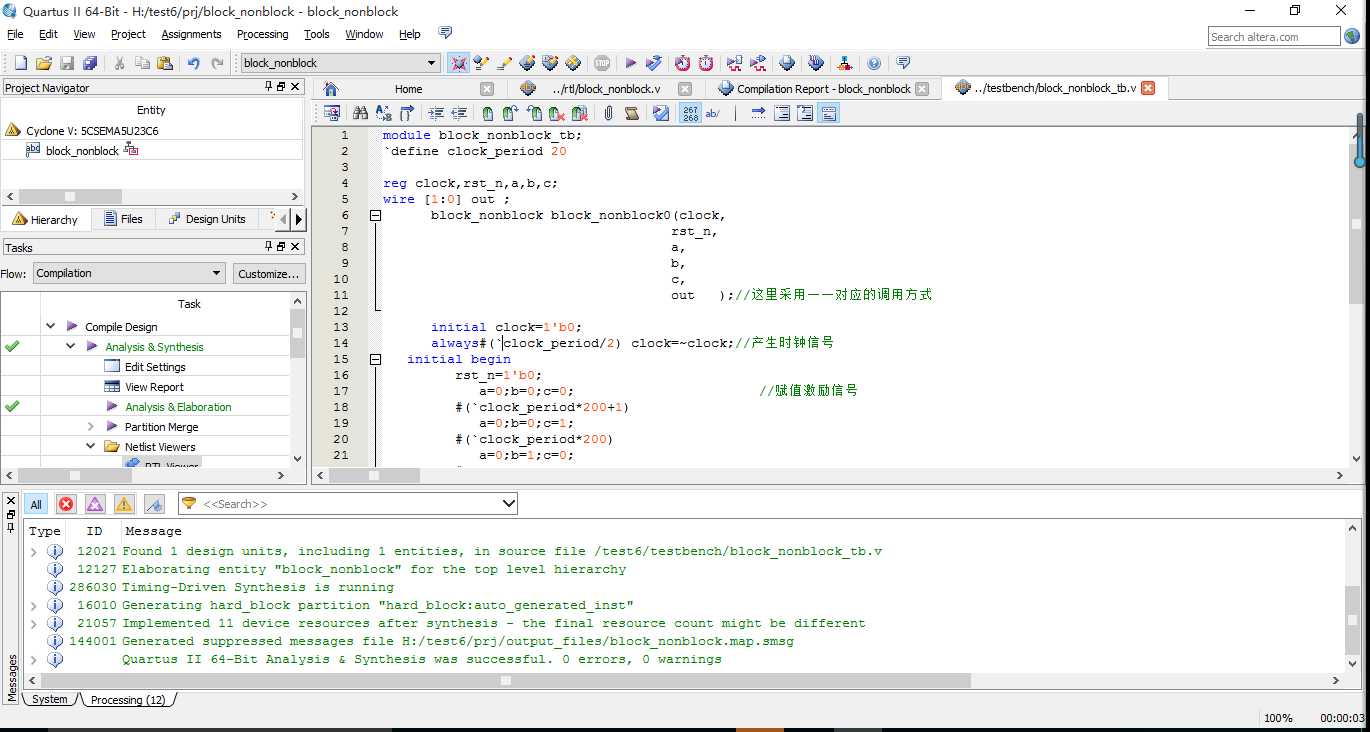Switch to the Files tab in Project Navigator

coord(122,219)
